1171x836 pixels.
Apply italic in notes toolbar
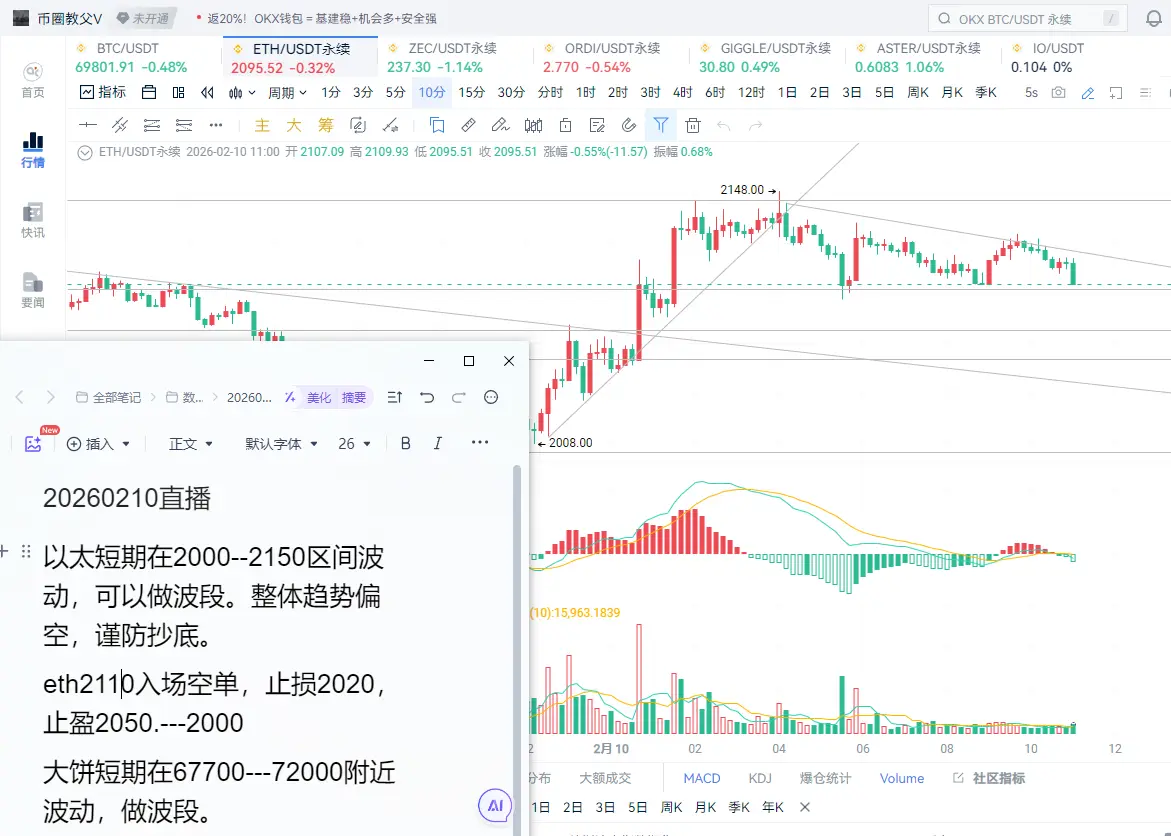[x=438, y=443]
